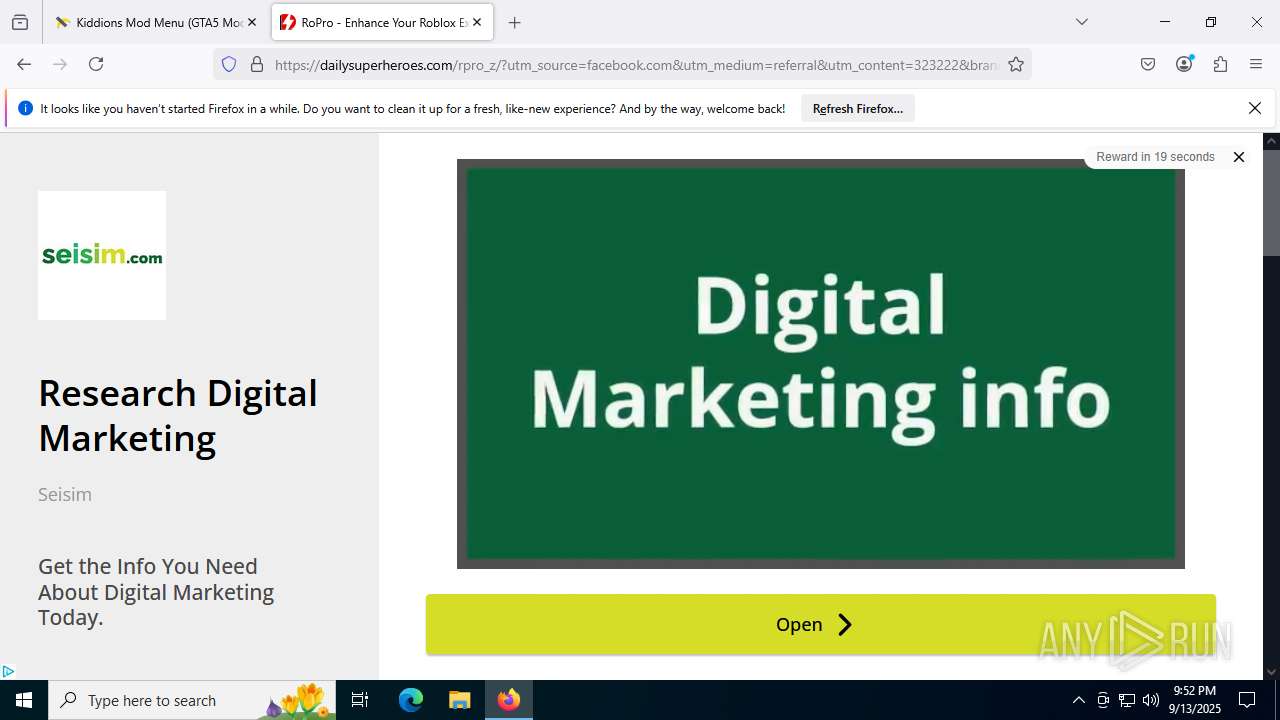Open the Windows notification center
Screen dimensions: 1280x720
point(1247,700)
